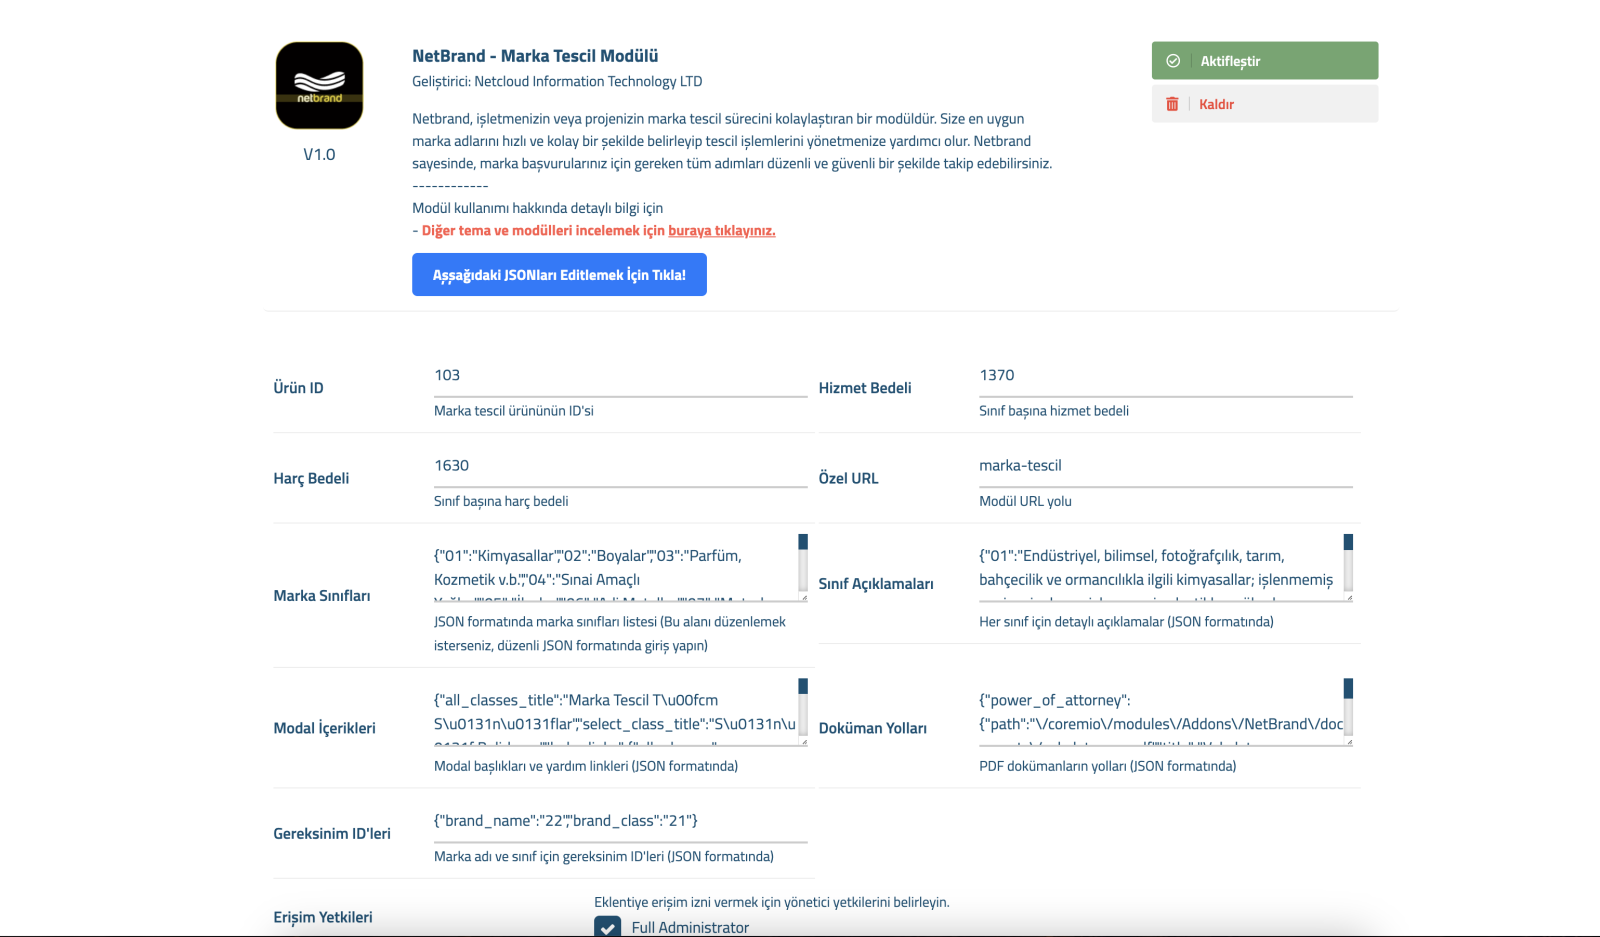
Task: Click the hint 'Sınıf başına hizmet bedeli'
Action: [1054, 411]
